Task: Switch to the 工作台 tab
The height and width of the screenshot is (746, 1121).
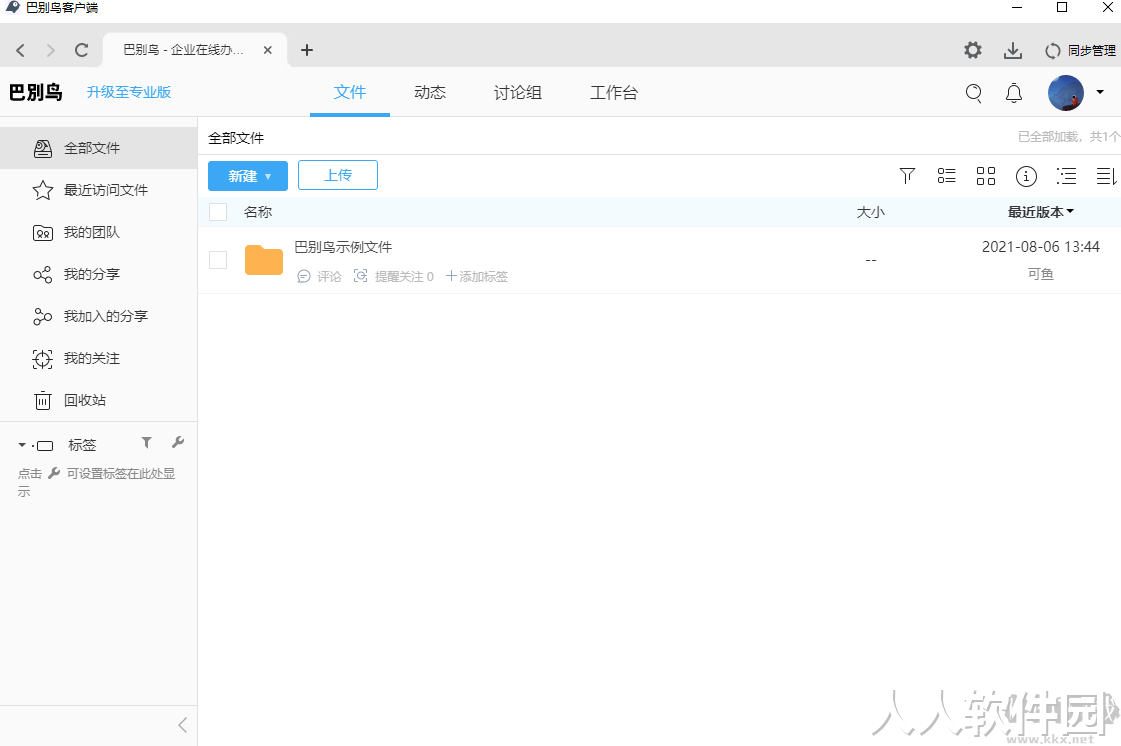Action: (x=614, y=92)
